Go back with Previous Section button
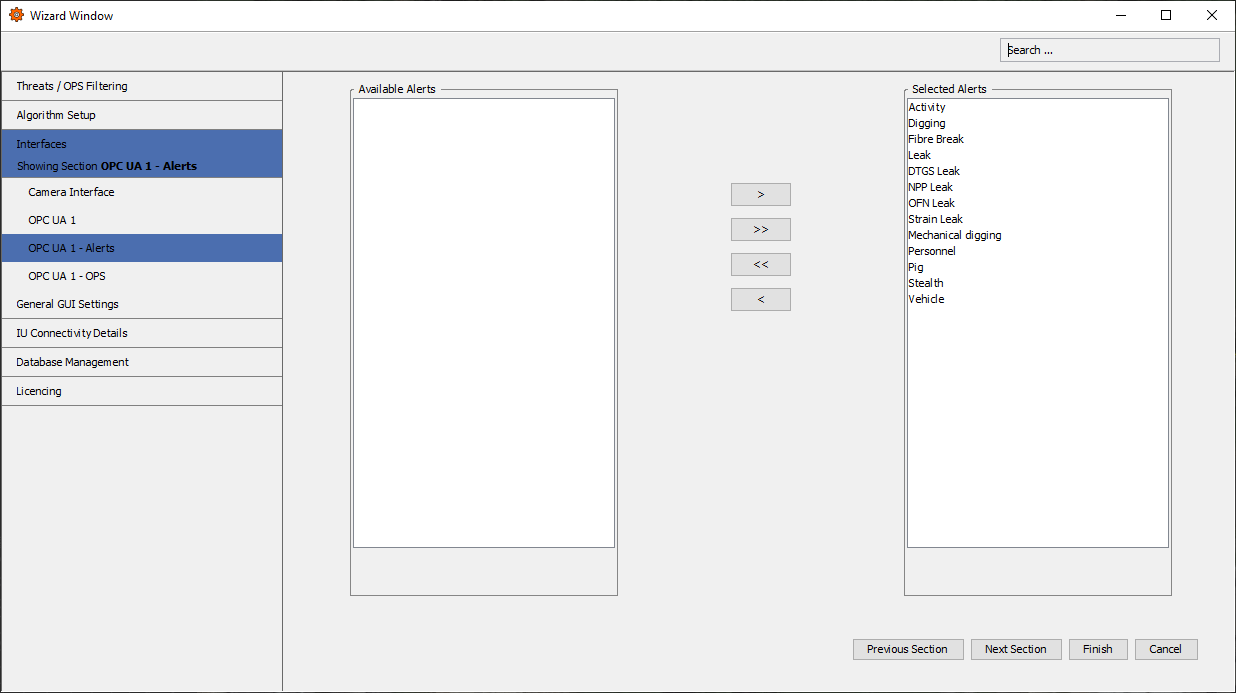The image size is (1236, 693). pyautogui.click(x=907, y=649)
